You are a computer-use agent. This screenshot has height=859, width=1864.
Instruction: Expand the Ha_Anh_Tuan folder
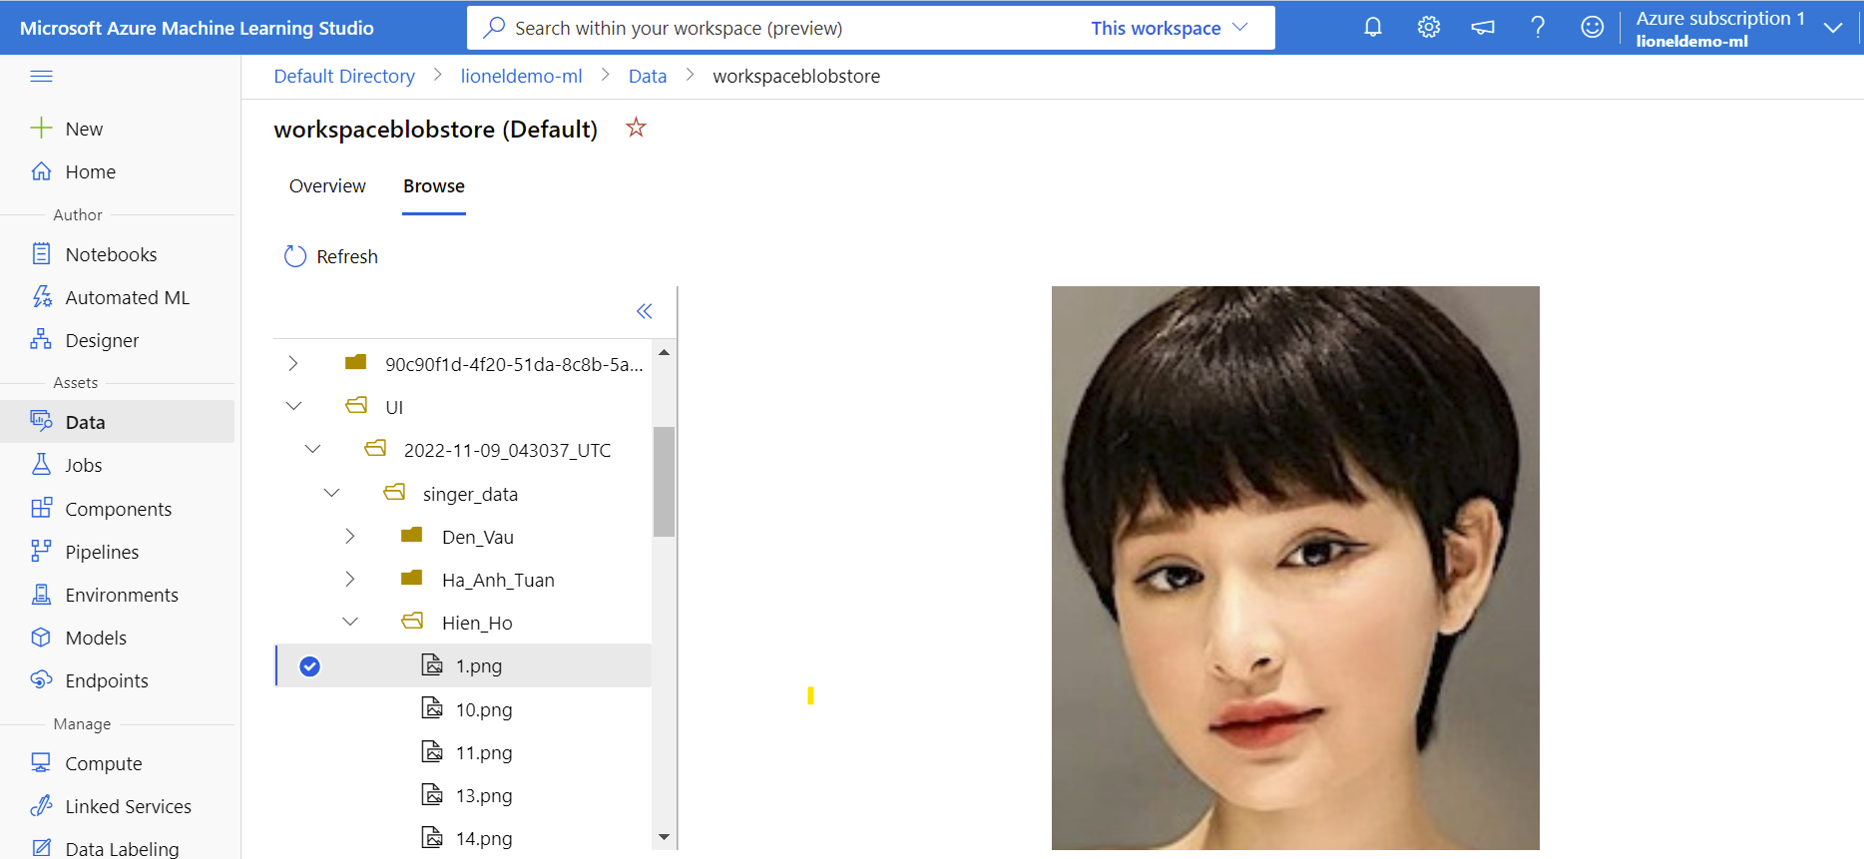click(x=350, y=579)
